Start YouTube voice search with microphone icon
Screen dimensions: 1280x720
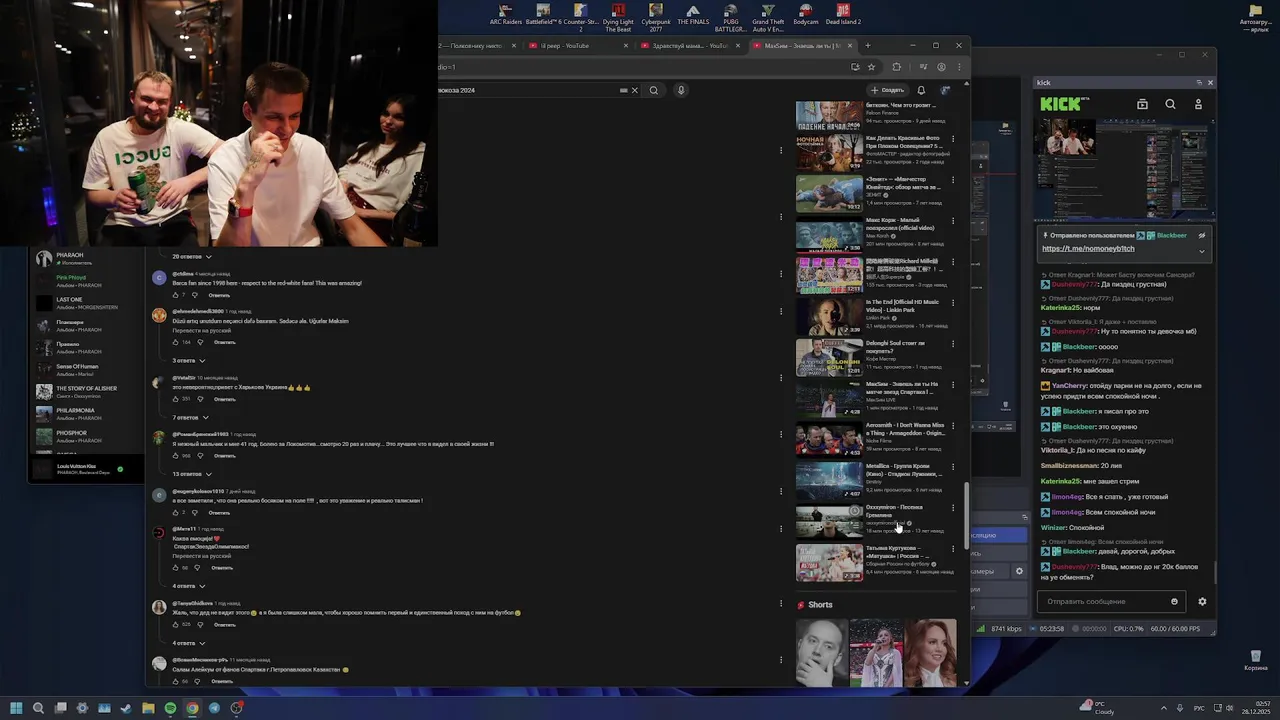(x=681, y=90)
